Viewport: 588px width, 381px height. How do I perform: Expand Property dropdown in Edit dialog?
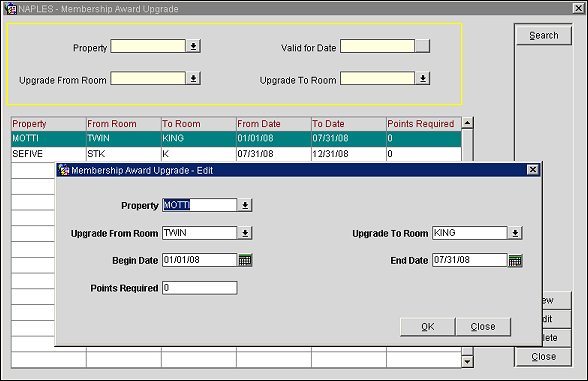245,205
